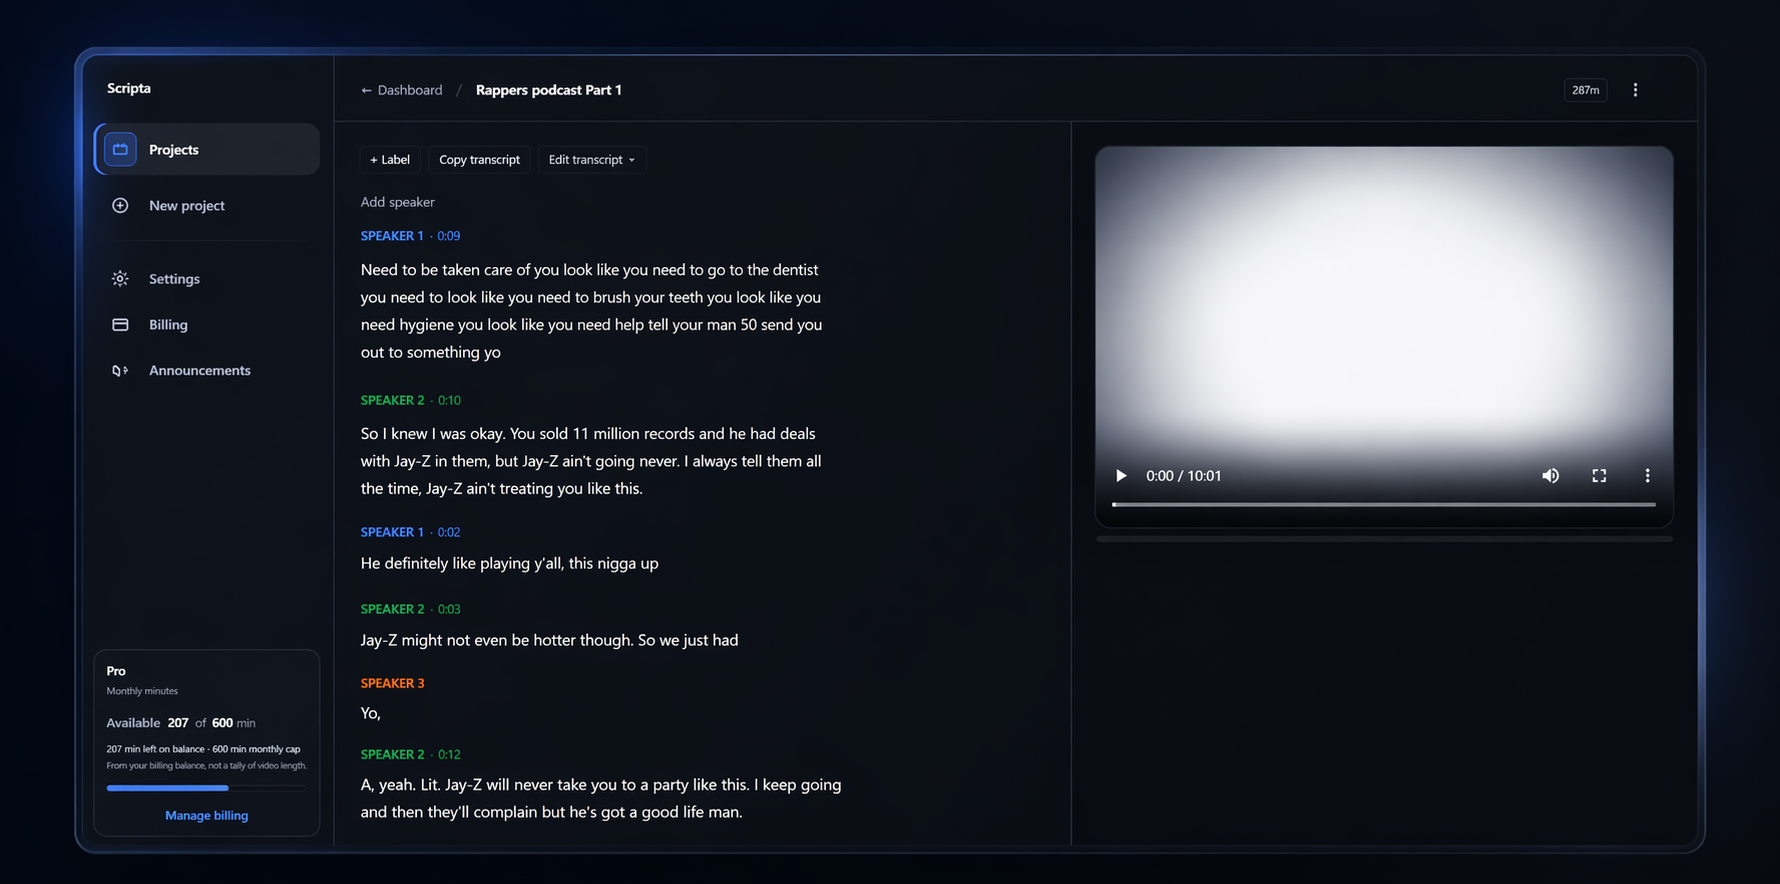The image size is (1780, 884).
Task: Click the paragraph starting 'So I knew I was okay'
Action: point(591,461)
